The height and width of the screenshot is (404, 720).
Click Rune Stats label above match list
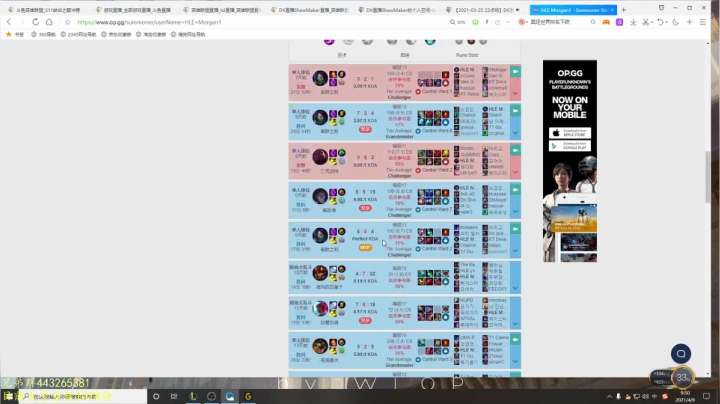coord(467,55)
